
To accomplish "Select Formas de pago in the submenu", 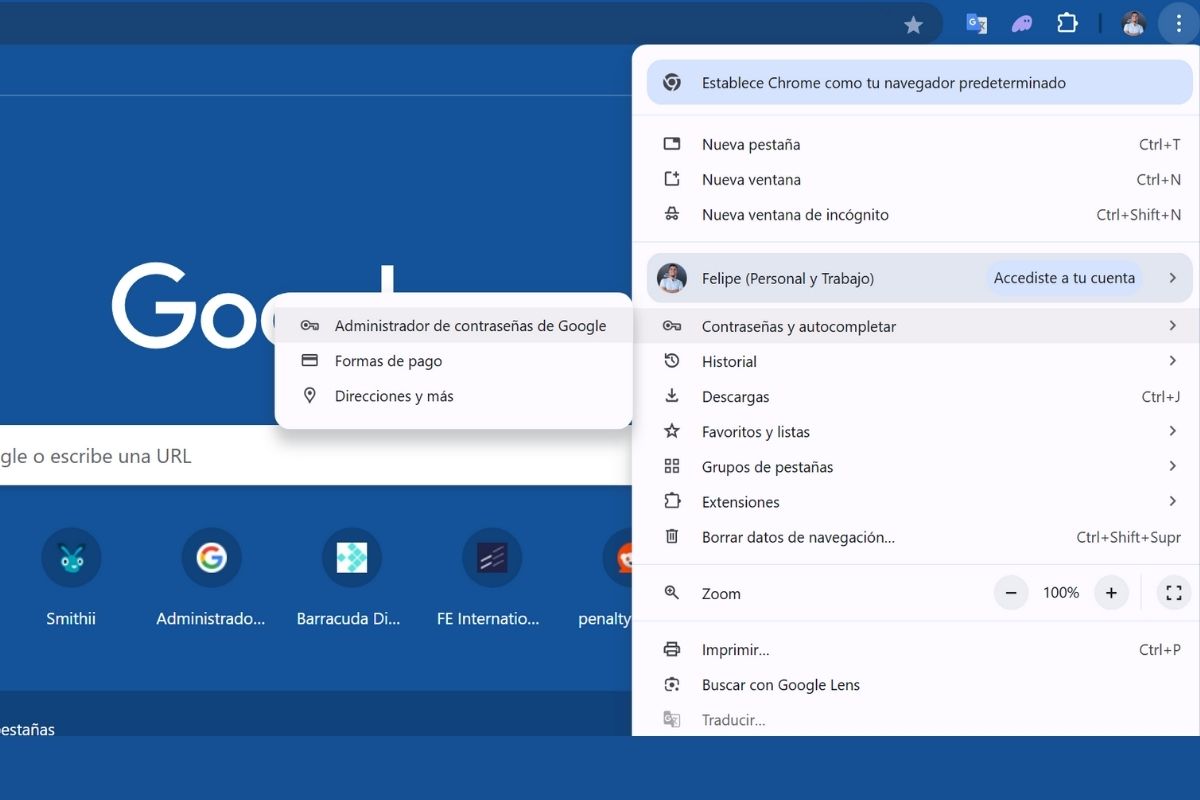I will tap(388, 360).
